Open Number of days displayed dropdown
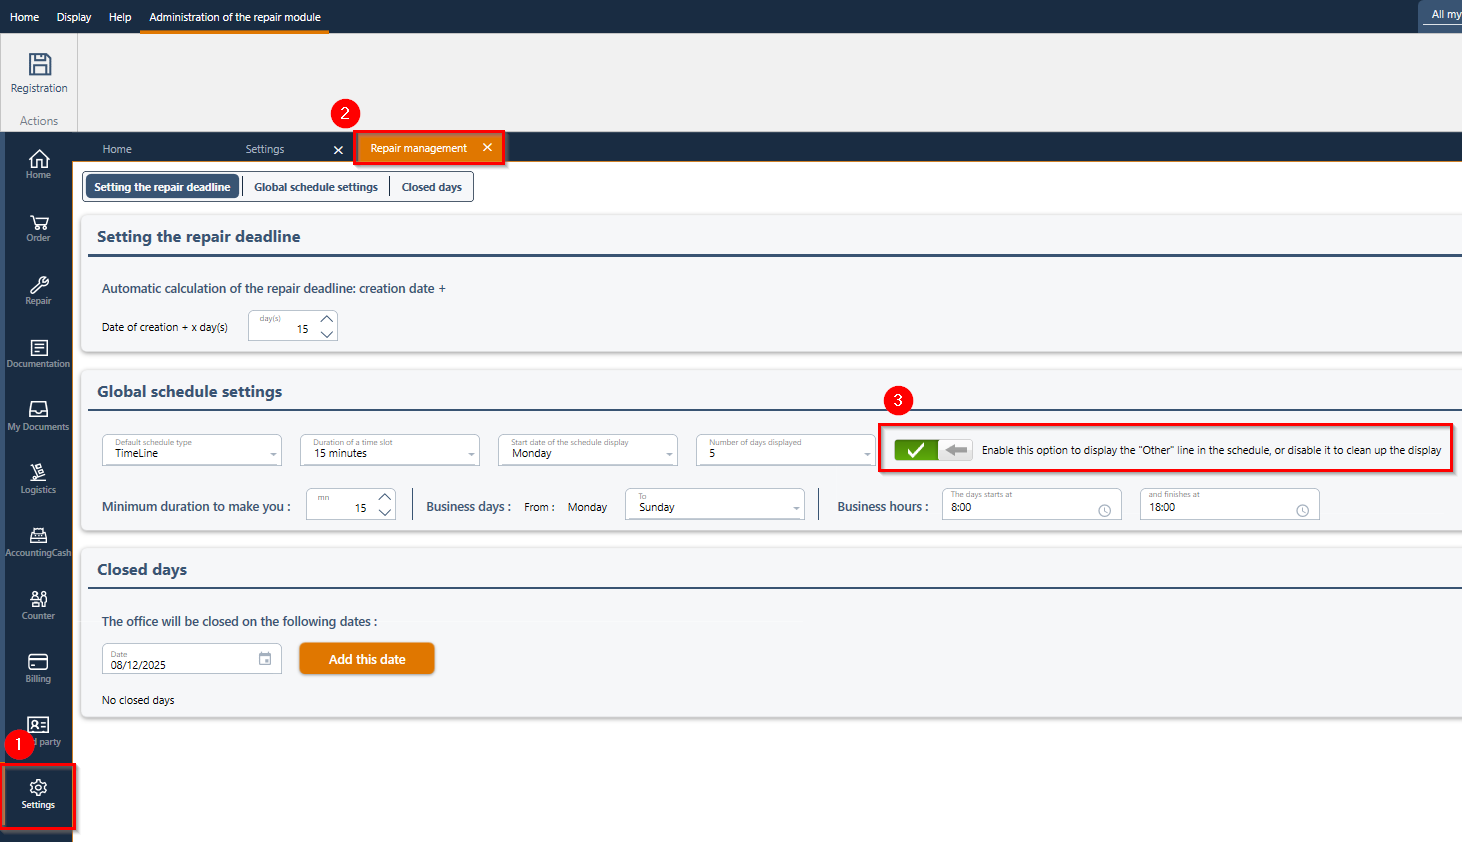Screen dimensions: 1462x842 coord(786,450)
